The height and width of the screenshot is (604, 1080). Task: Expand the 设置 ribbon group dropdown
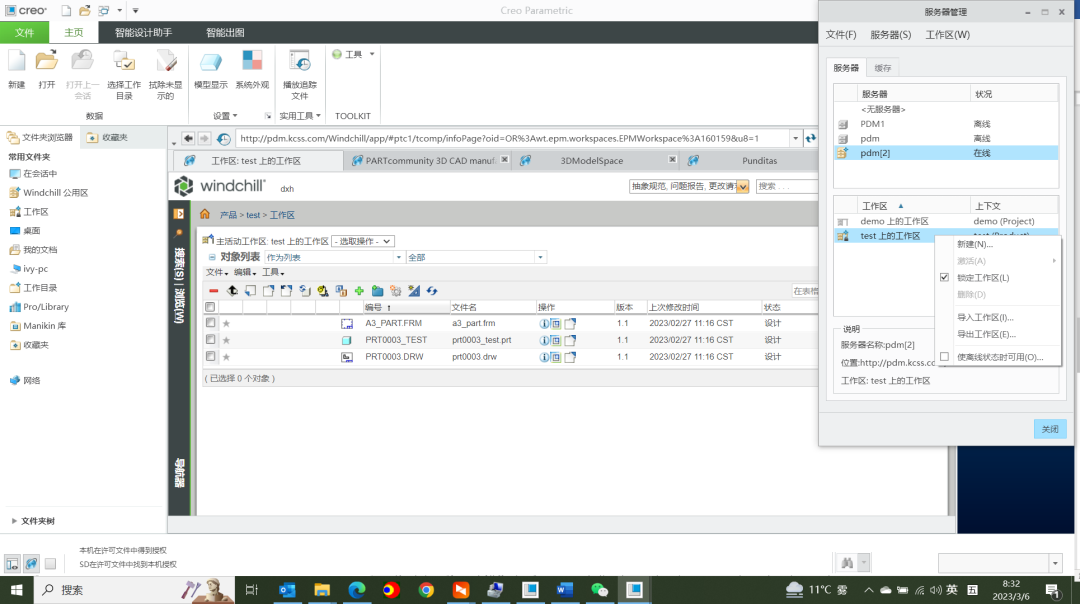pos(225,116)
